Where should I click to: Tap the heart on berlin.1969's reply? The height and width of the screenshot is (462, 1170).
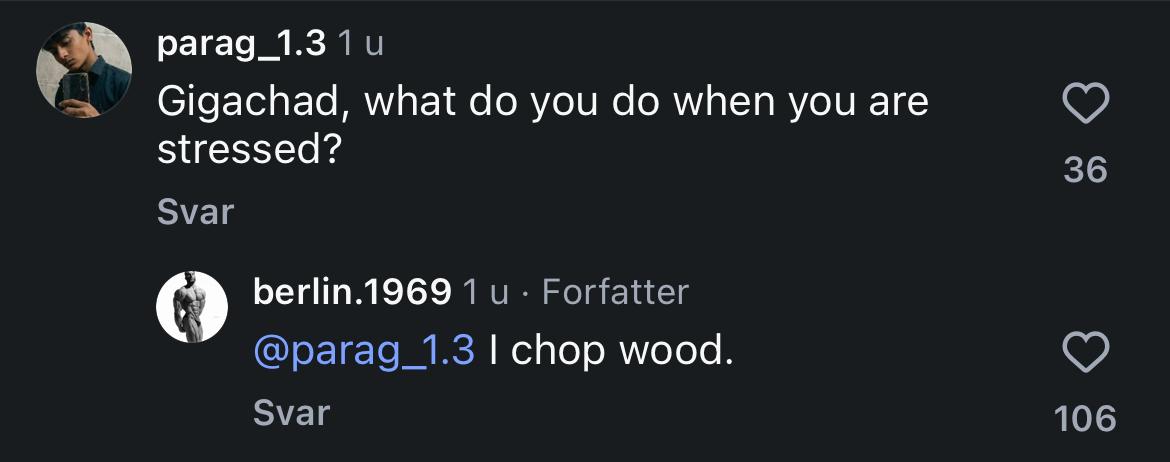tap(1085, 352)
